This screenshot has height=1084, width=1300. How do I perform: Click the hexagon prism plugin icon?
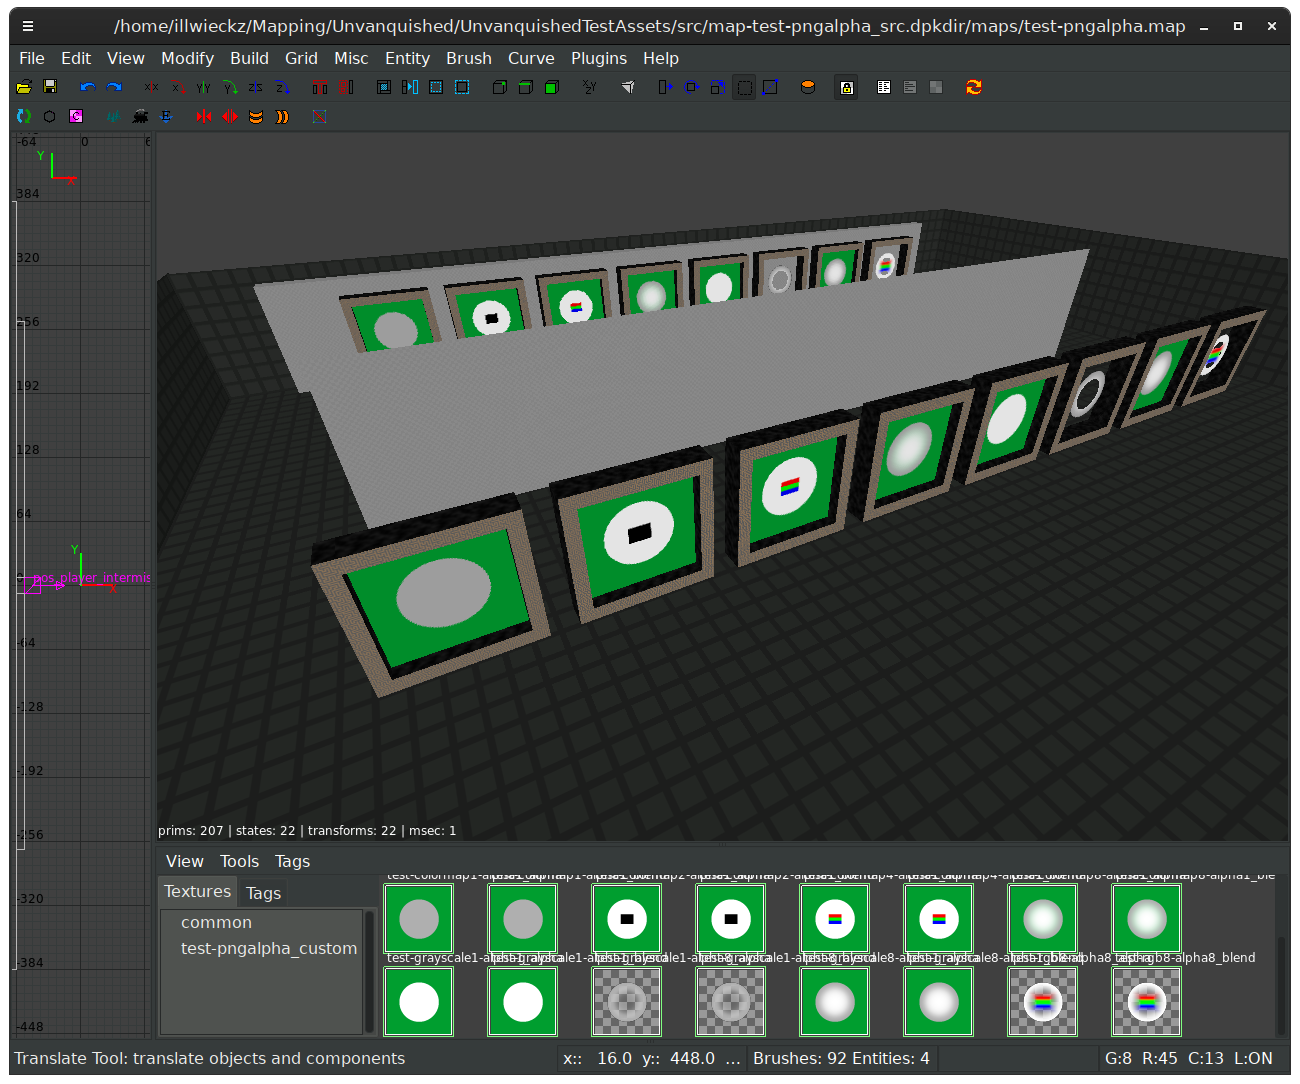pyautogui.click(x=50, y=116)
